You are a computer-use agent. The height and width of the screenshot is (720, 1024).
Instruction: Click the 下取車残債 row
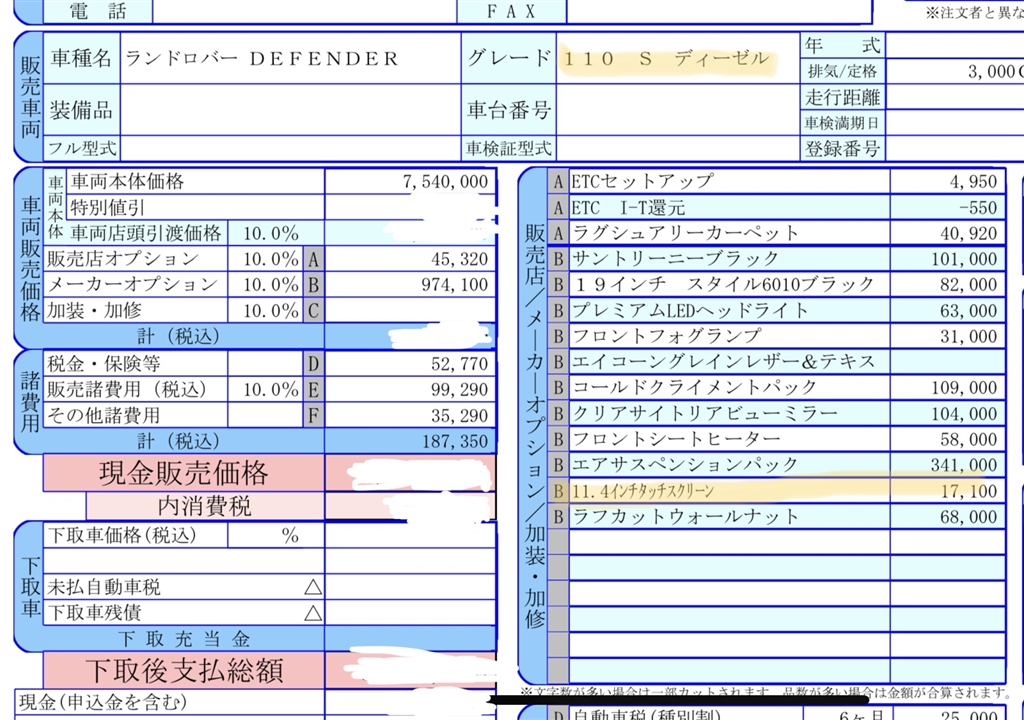pyautogui.click(x=185, y=613)
